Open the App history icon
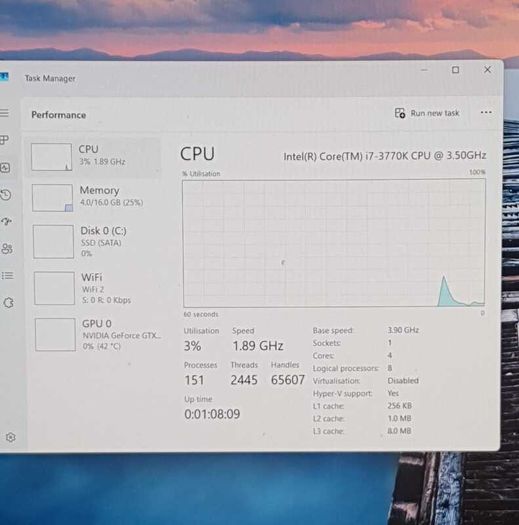 click(6, 195)
